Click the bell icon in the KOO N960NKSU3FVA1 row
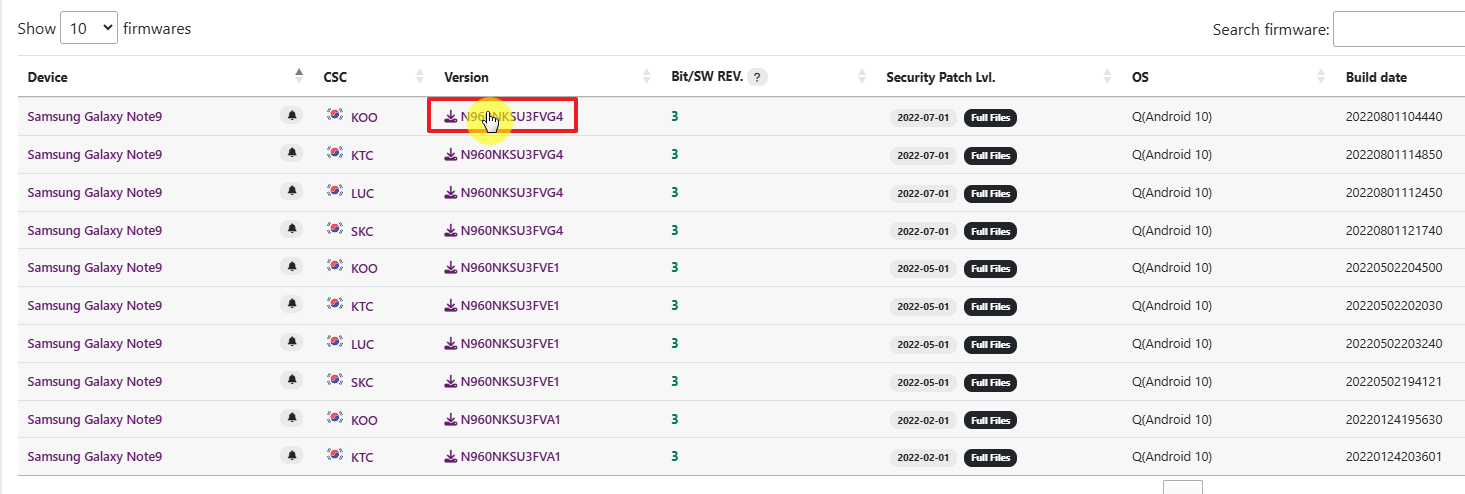The image size is (1465, 494). pyautogui.click(x=292, y=419)
